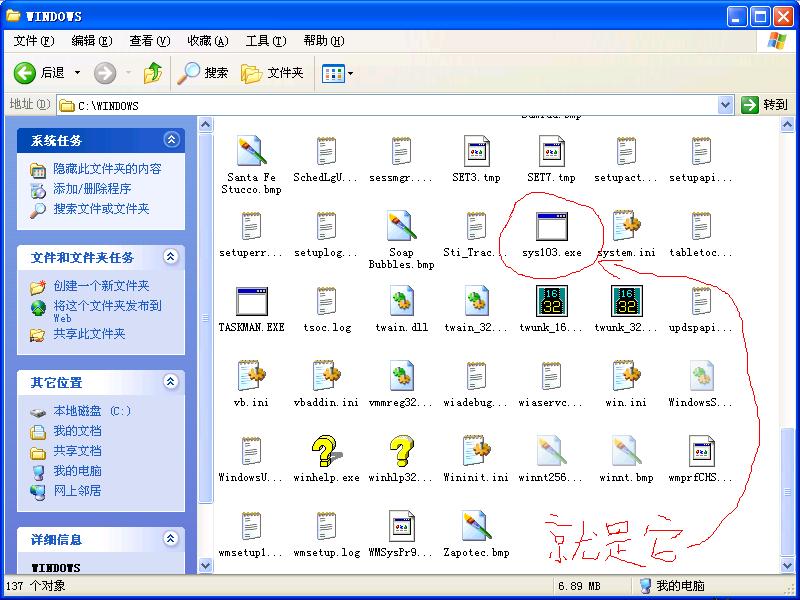Collapse the 详细信息 panel
Image resolution: width=800 pixels, height=600 pixels.
pos(171,538)
